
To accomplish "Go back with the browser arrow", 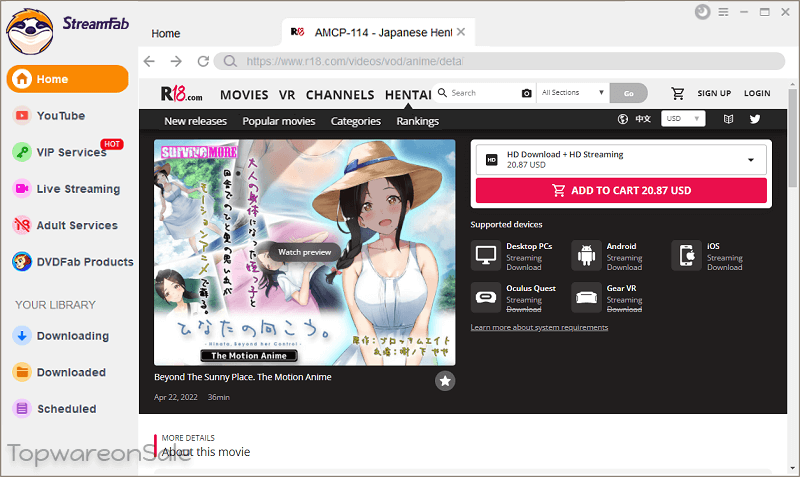I will (x=149, y=61).
